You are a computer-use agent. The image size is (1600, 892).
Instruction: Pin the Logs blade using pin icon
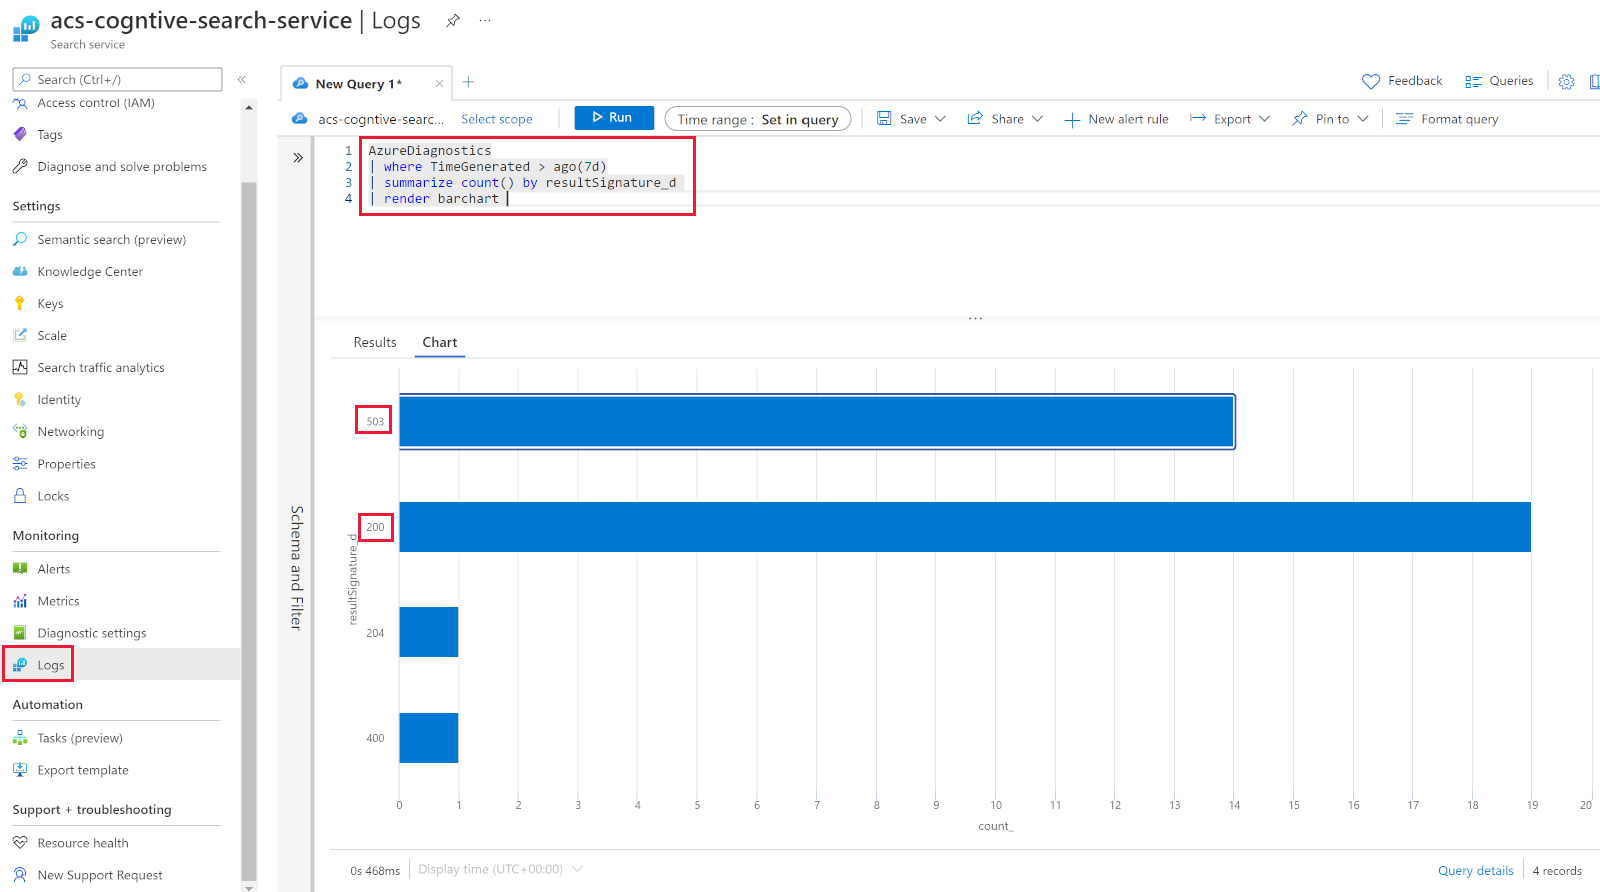pos(453,20)
